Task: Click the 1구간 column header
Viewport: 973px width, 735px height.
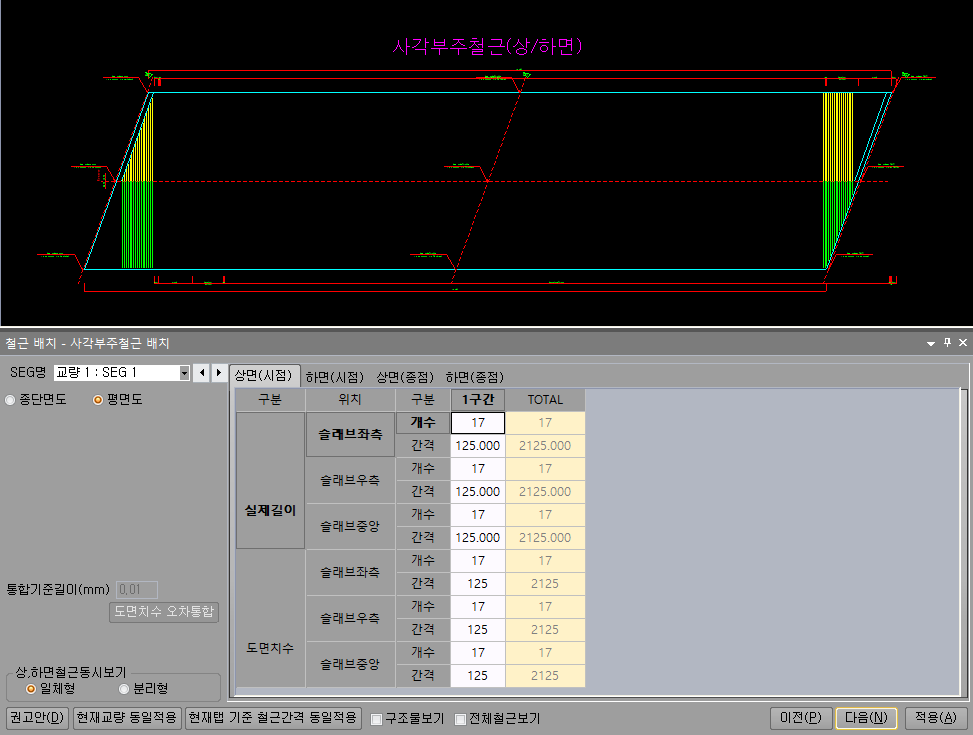Action: (478, 400)
